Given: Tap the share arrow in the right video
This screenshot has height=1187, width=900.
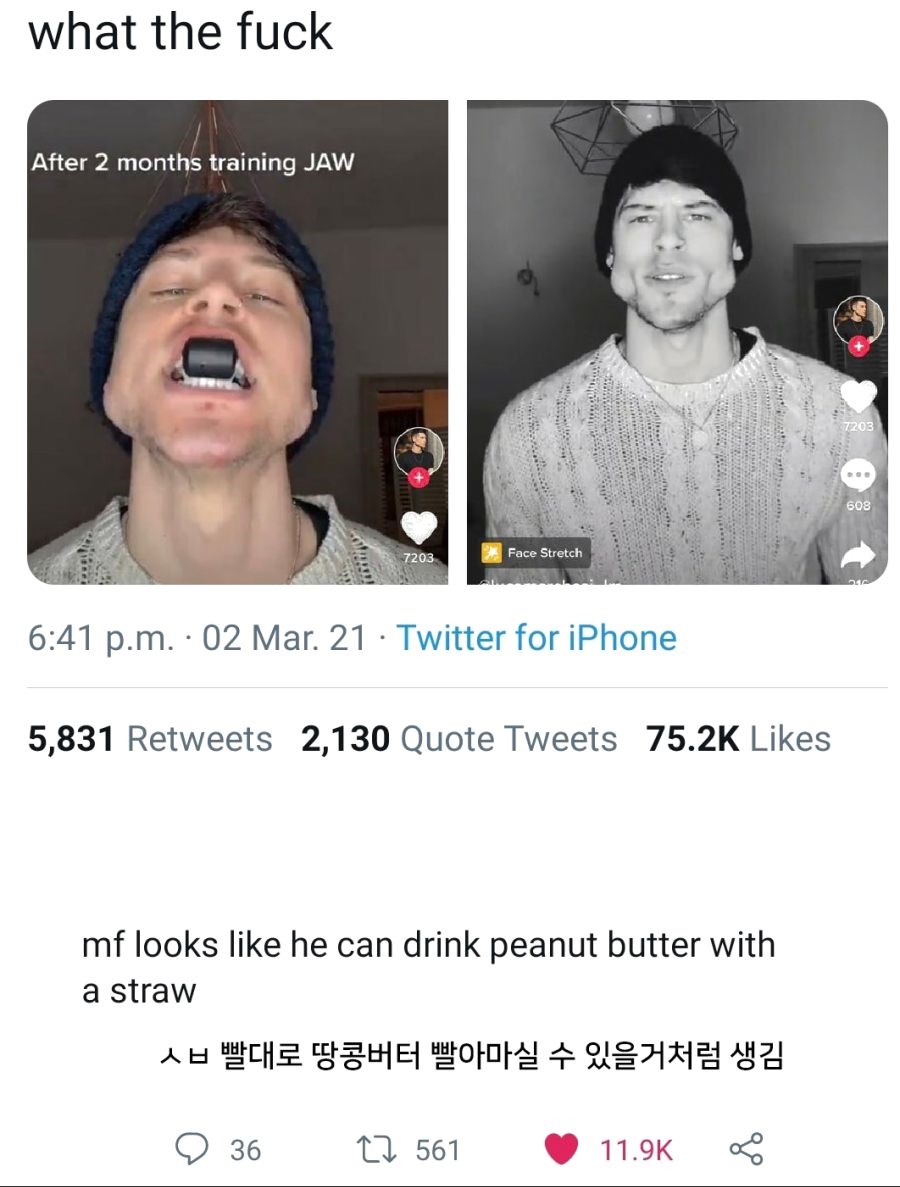Looking at the screenshot, I should pos(858,553).
